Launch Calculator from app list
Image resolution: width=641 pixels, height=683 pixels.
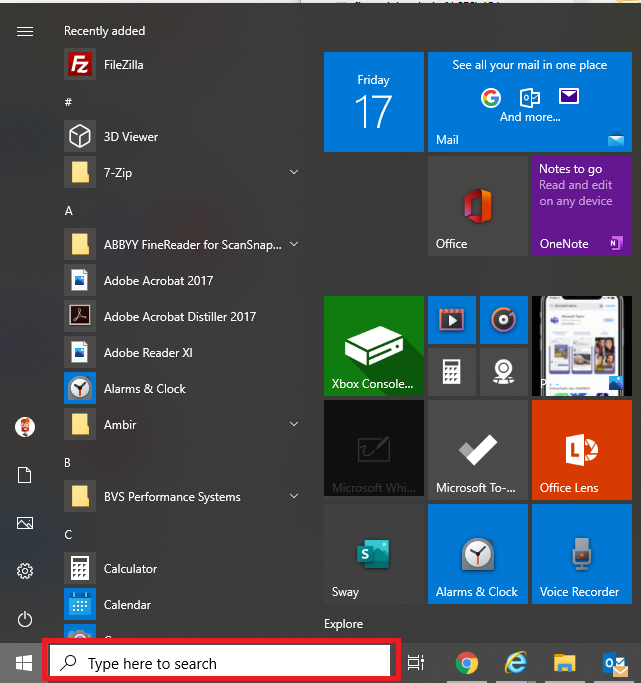coord(183,568)
